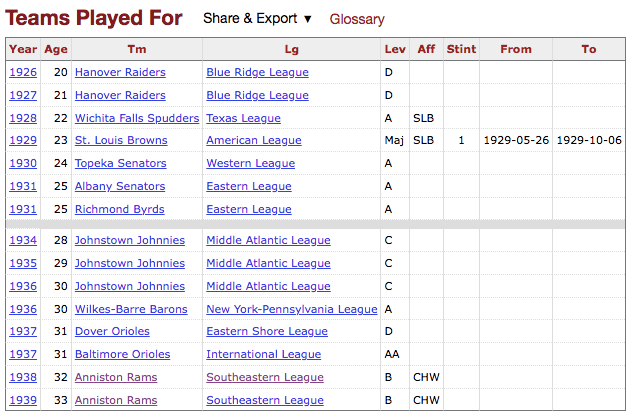
Task: Sort table by Year column header
Action: coord(23,49)
